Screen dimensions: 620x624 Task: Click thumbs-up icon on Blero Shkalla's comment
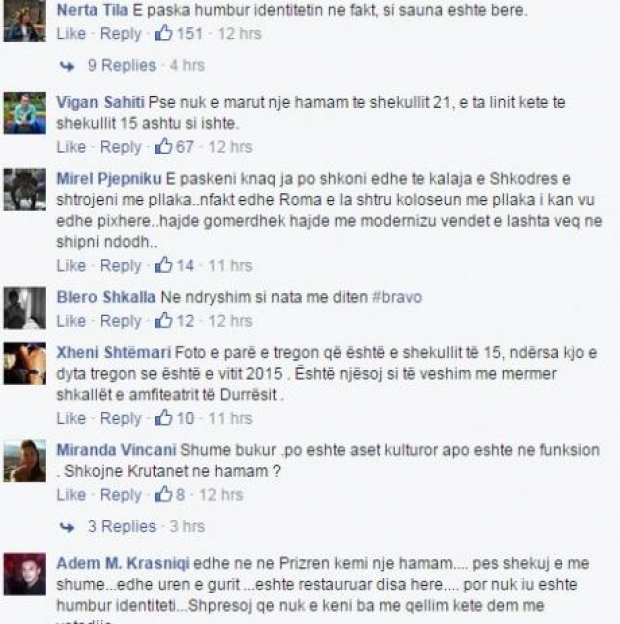coord(163,320)
